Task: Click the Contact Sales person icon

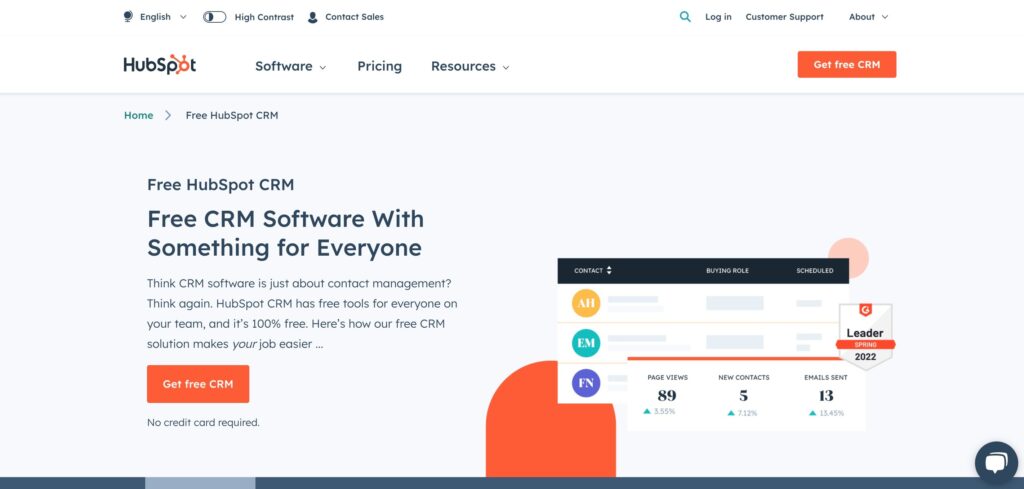Action: coord(313,17)
